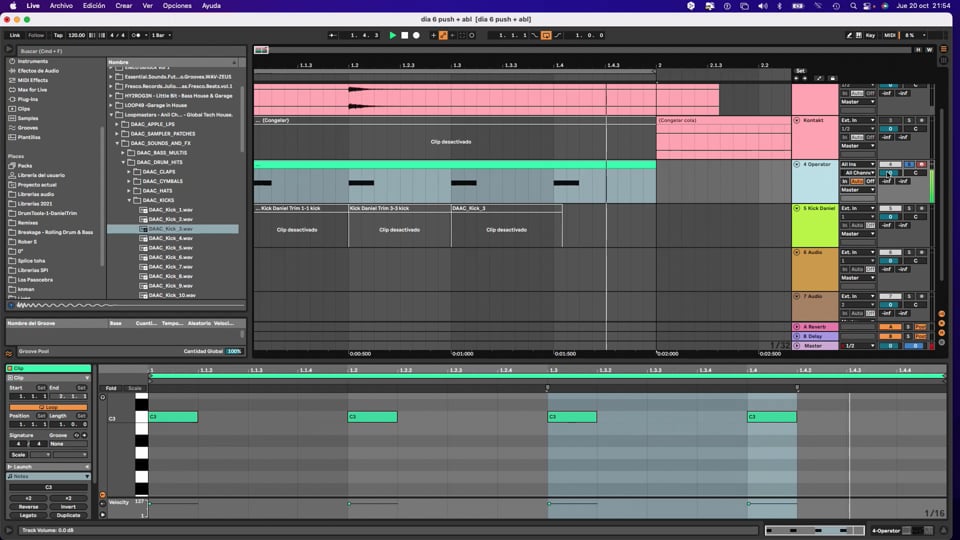This screenshot has height=540, width=960.
Task: Solo the 4 Operator track
Action: [909, 165]
